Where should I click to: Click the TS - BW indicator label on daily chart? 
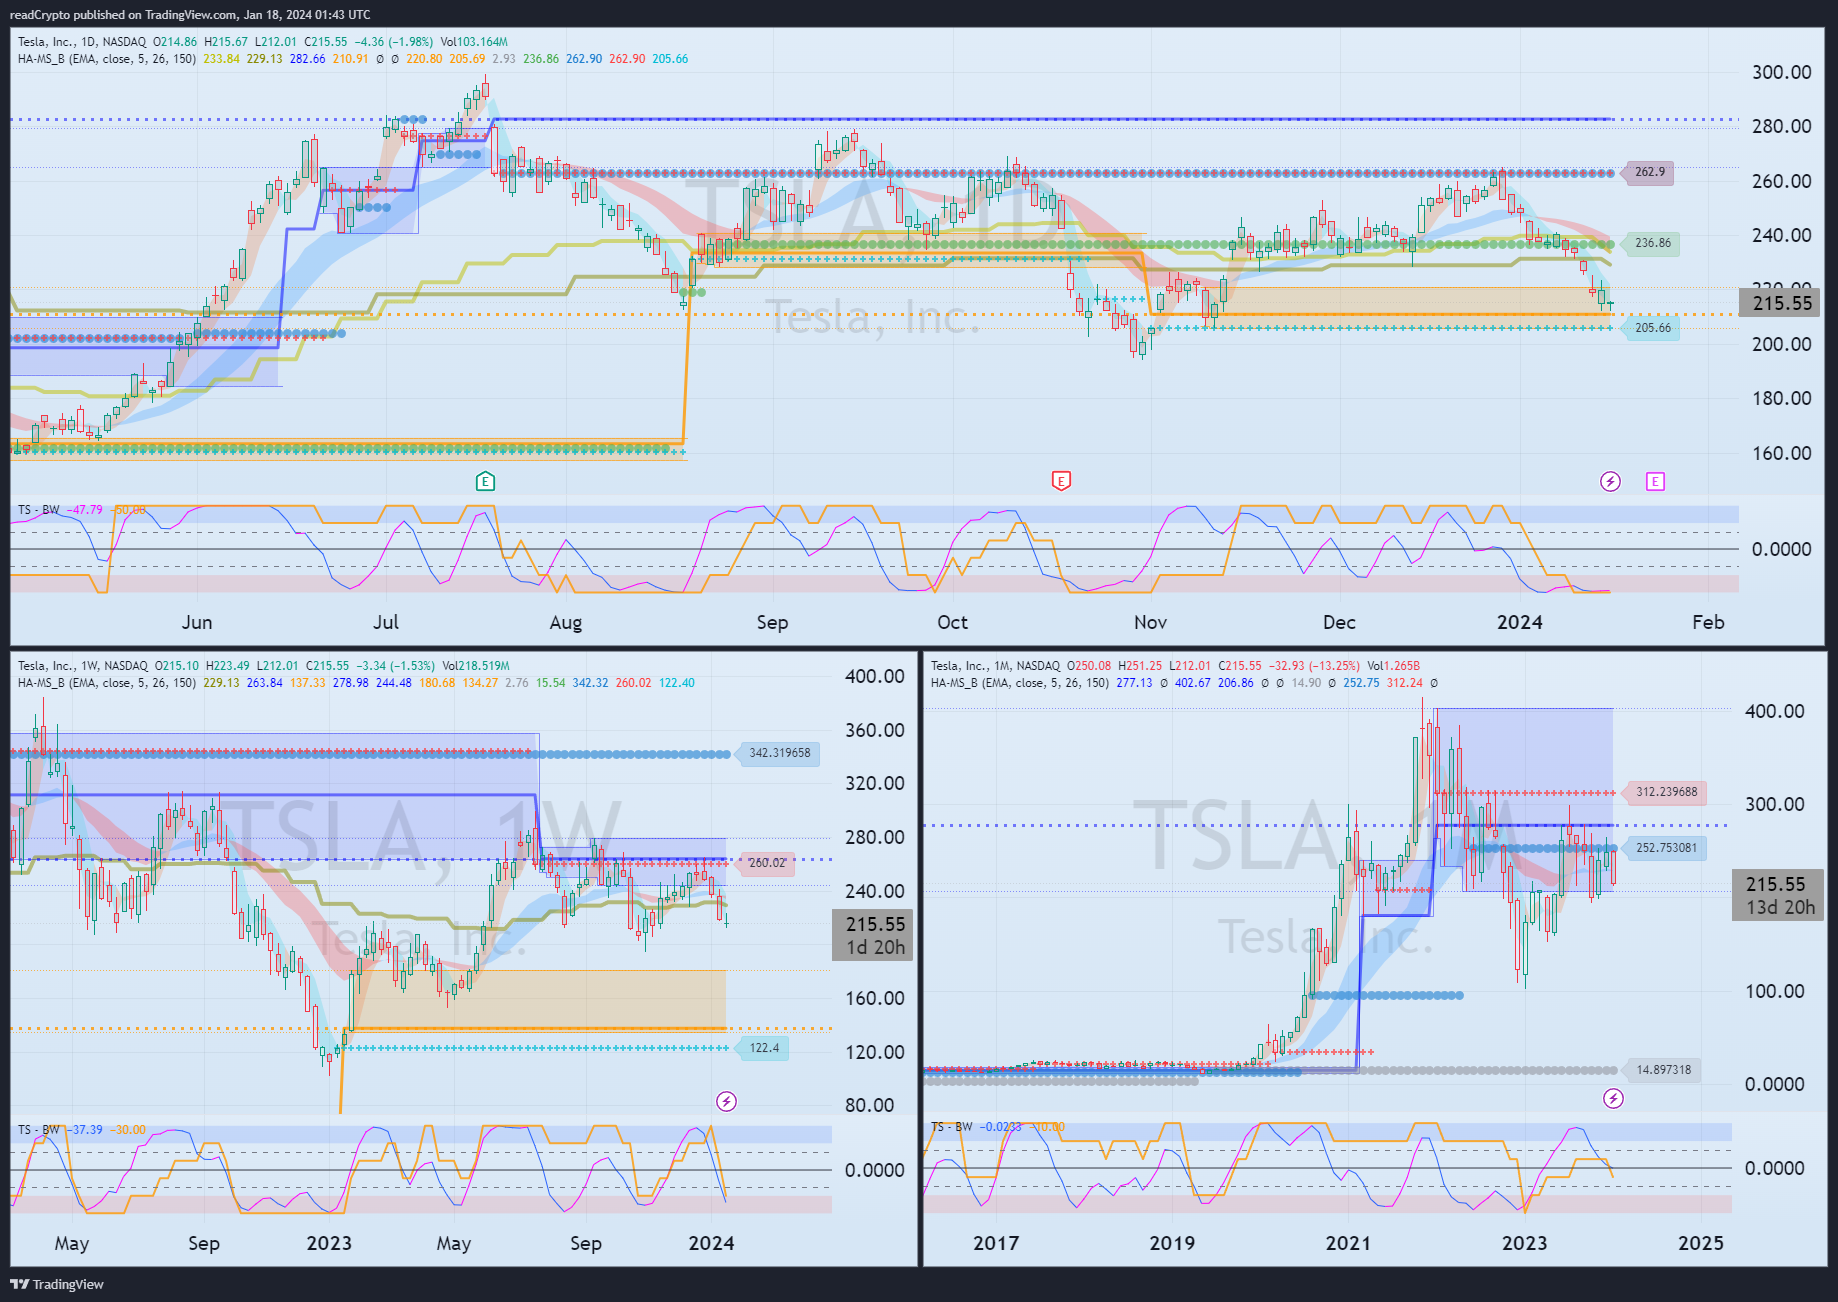tap(38, 510)
